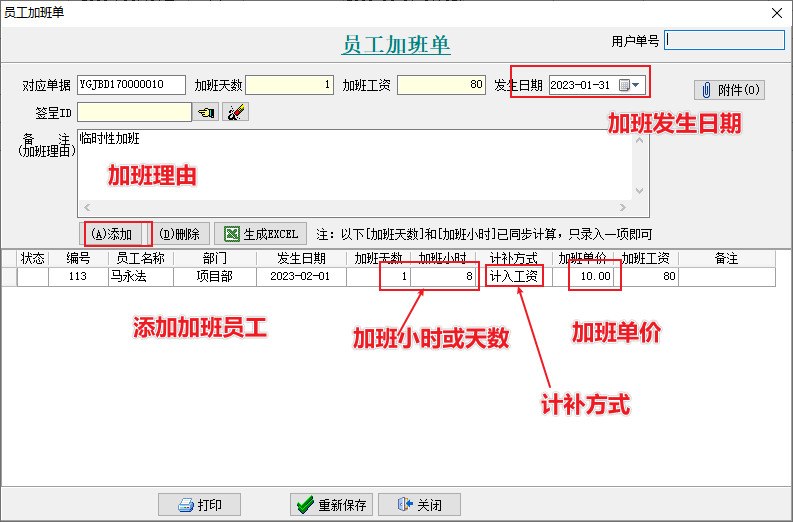Select the 计入工资 cell in the row

[515, 277]
